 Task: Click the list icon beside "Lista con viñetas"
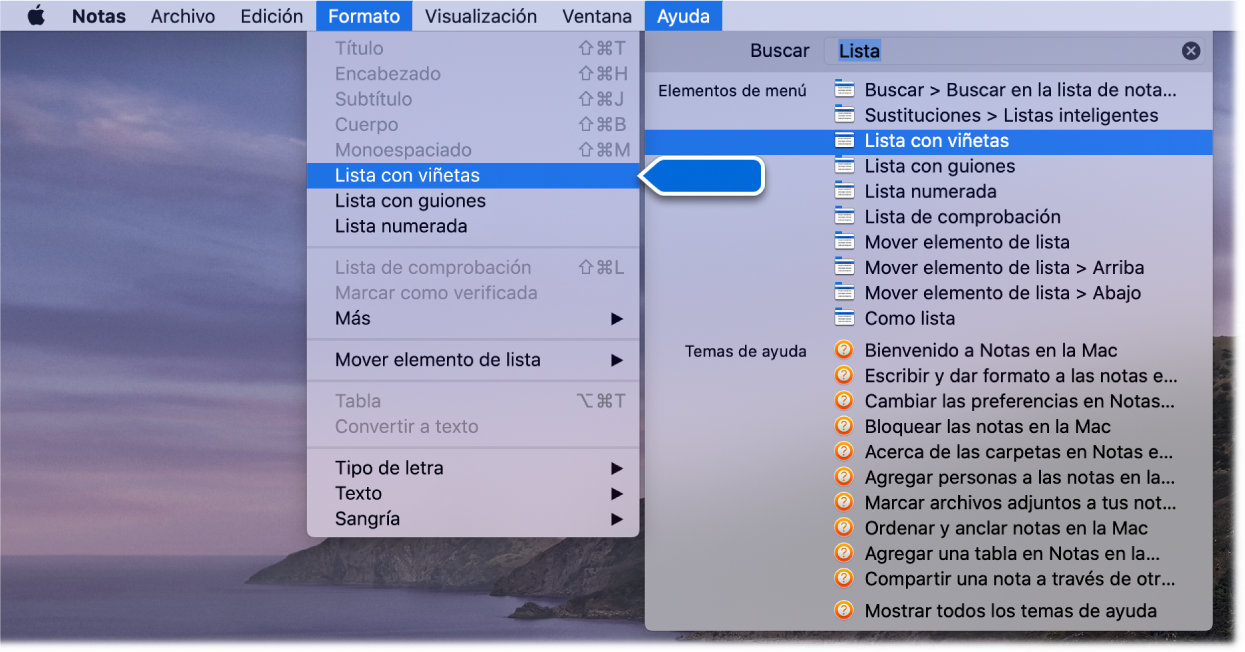845,141
